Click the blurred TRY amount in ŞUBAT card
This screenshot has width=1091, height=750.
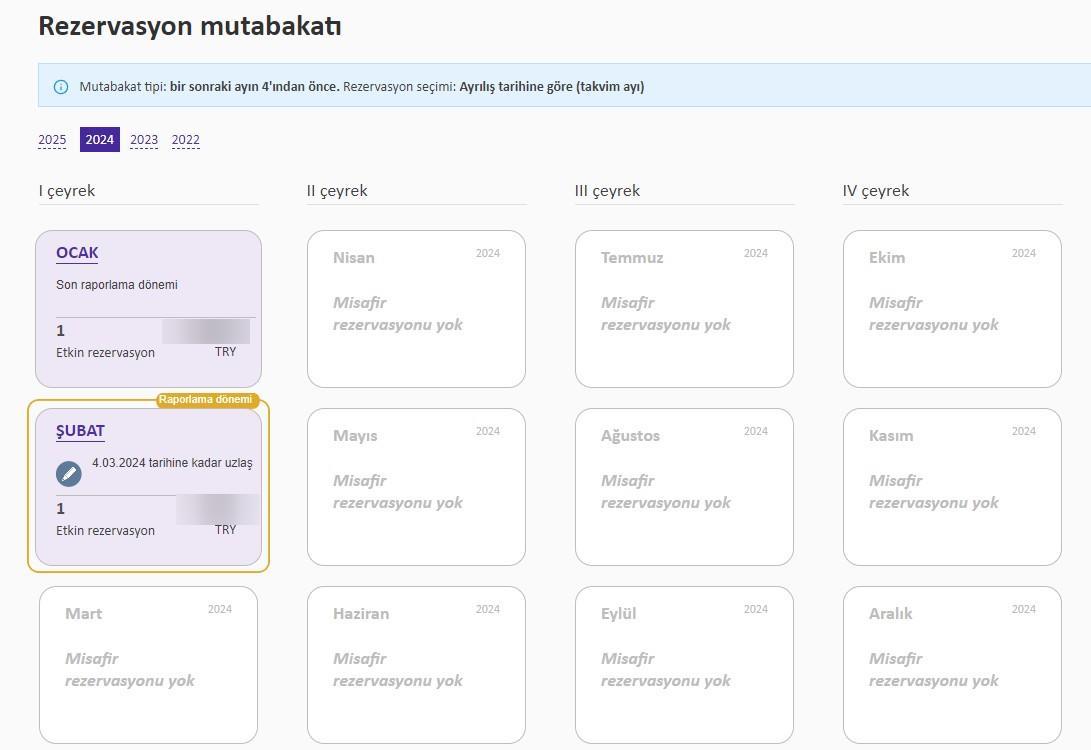click(x=218, y=509)
